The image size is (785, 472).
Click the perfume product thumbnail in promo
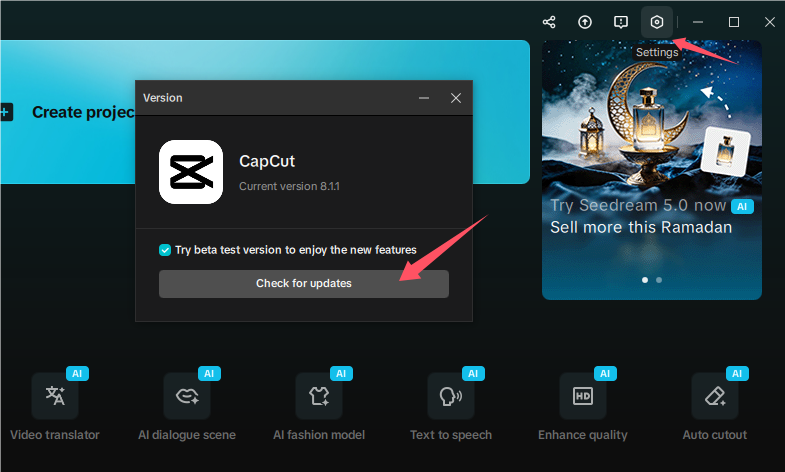tap(725, 151)
